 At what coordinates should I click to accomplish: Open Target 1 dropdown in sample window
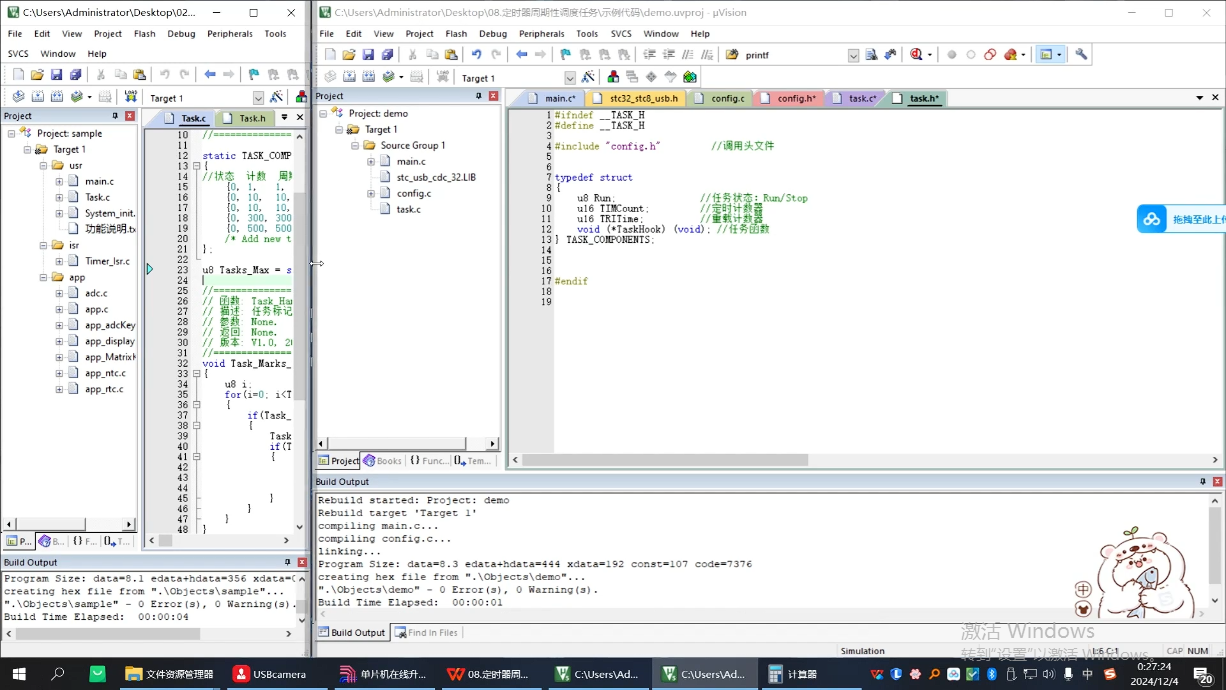[x=258, y=98]
